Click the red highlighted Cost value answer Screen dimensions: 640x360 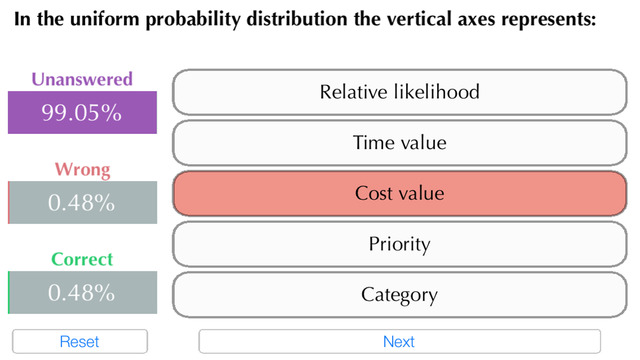[400, 193]
